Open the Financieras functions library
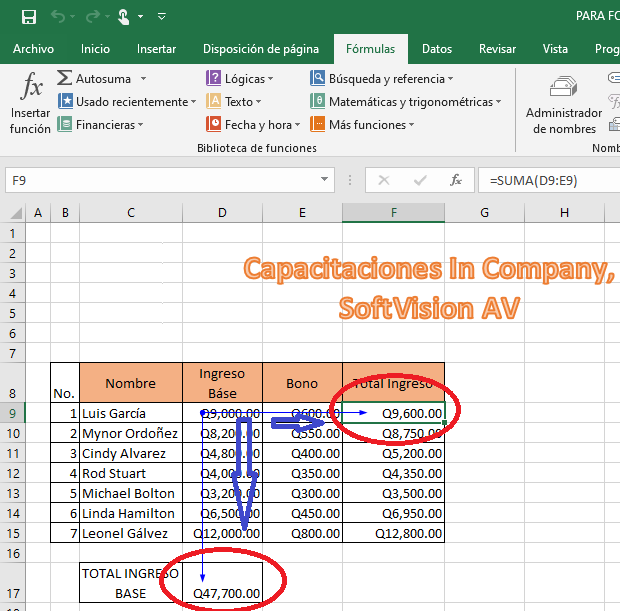 (100, 125)
